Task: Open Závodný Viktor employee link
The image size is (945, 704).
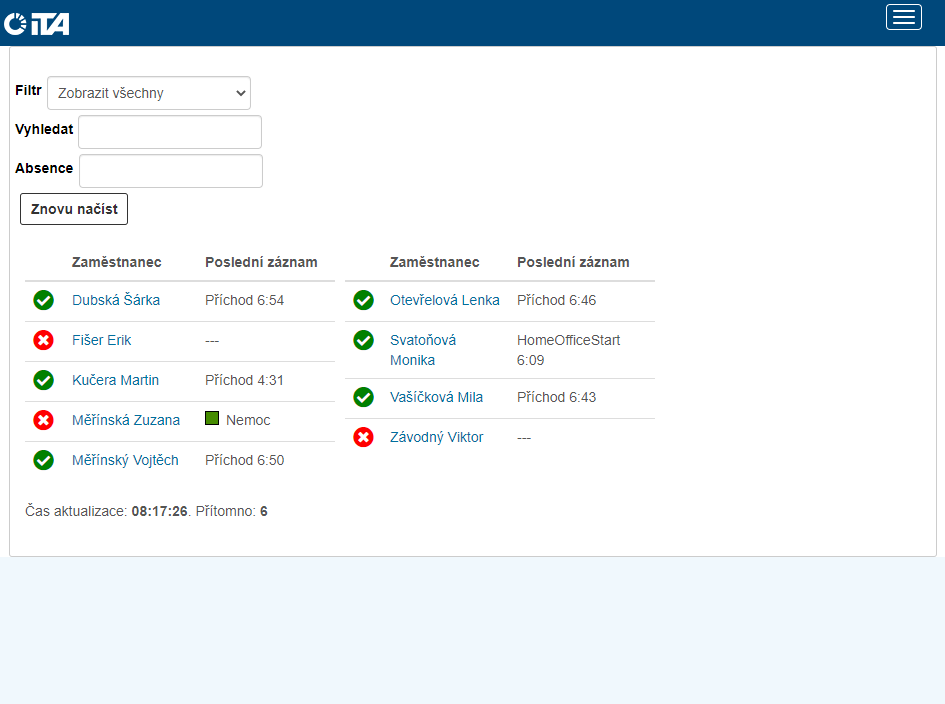Action: coord(436,437)
